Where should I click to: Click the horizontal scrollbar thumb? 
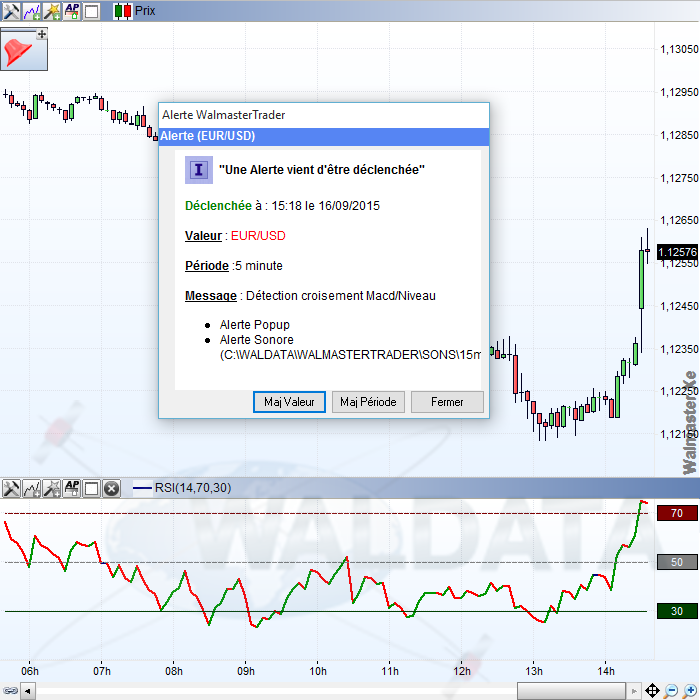point(571,691)
